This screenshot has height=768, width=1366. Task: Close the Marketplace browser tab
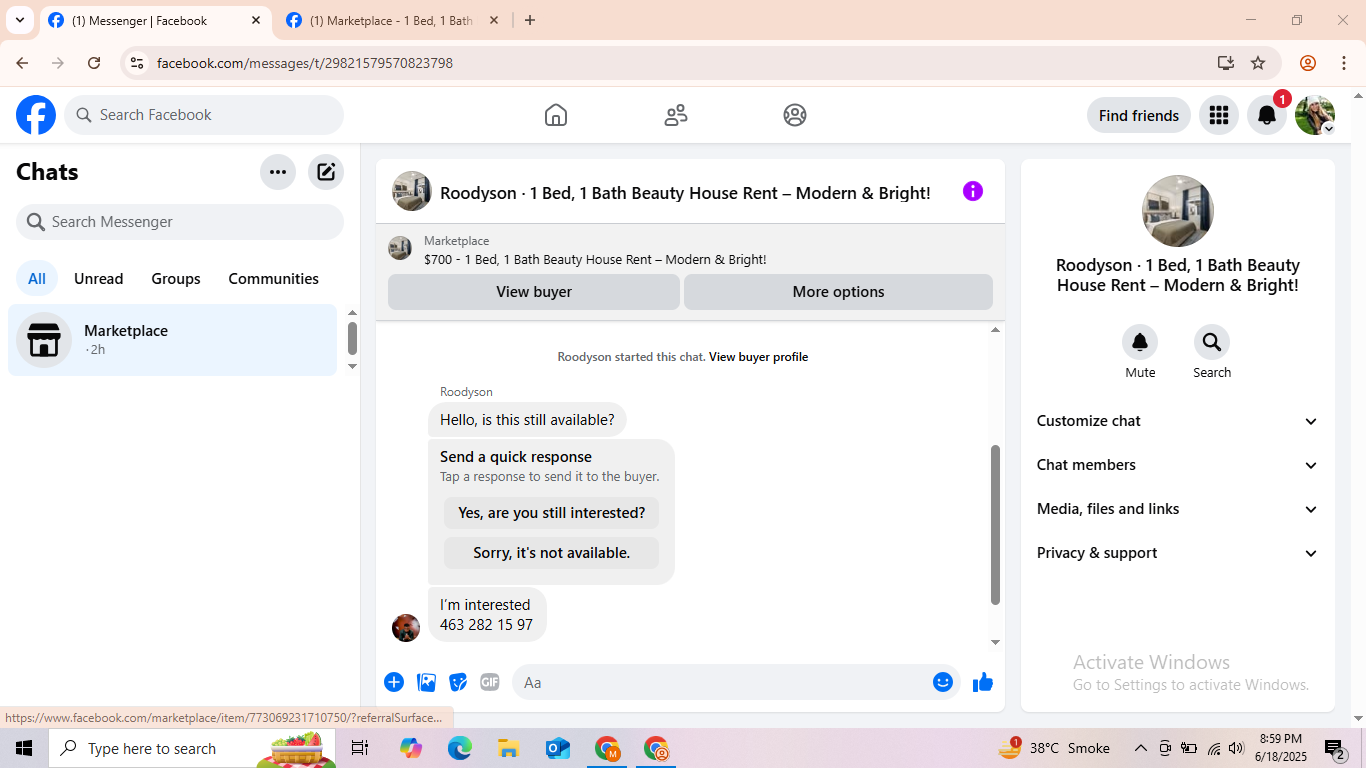493,20
